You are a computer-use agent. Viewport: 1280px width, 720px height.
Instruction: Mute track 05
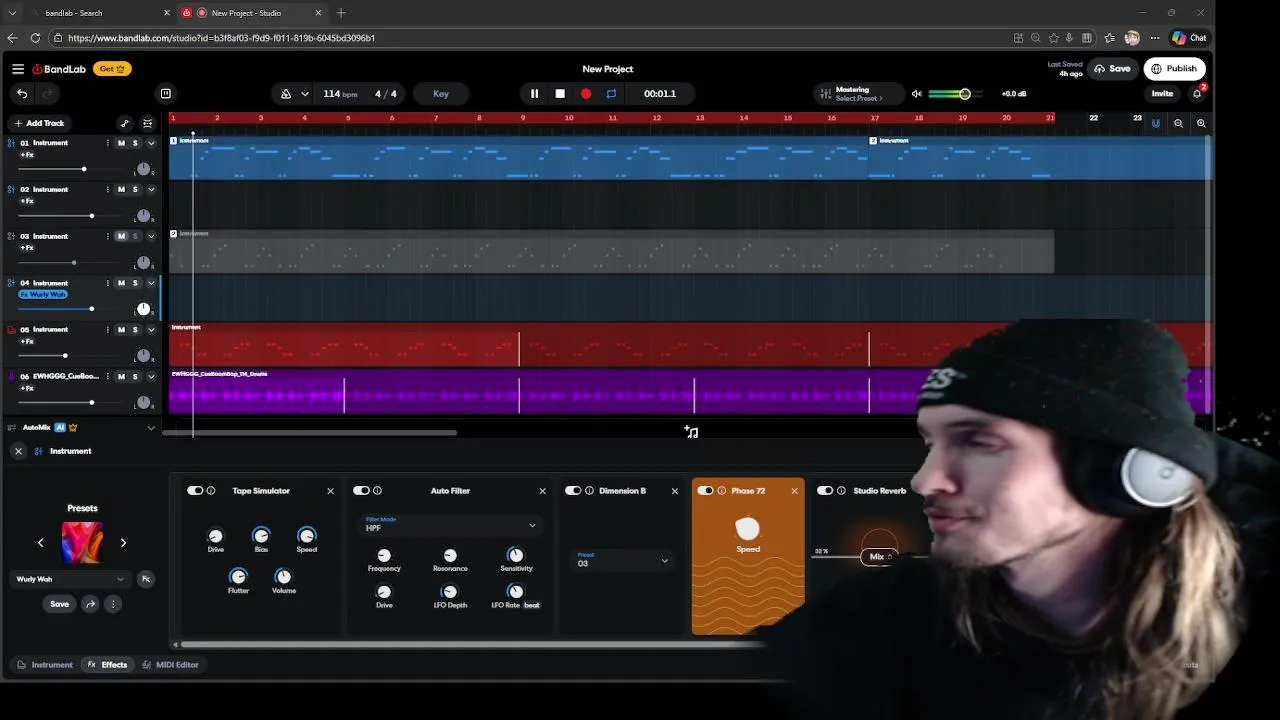[121, 330]
